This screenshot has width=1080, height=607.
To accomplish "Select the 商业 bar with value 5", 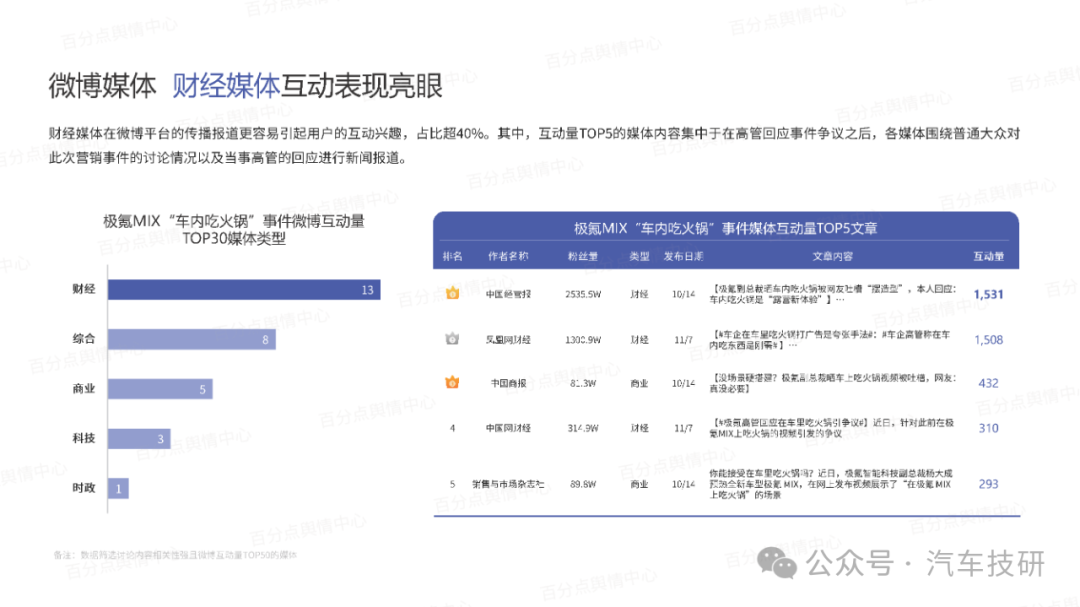I will 160,389.
